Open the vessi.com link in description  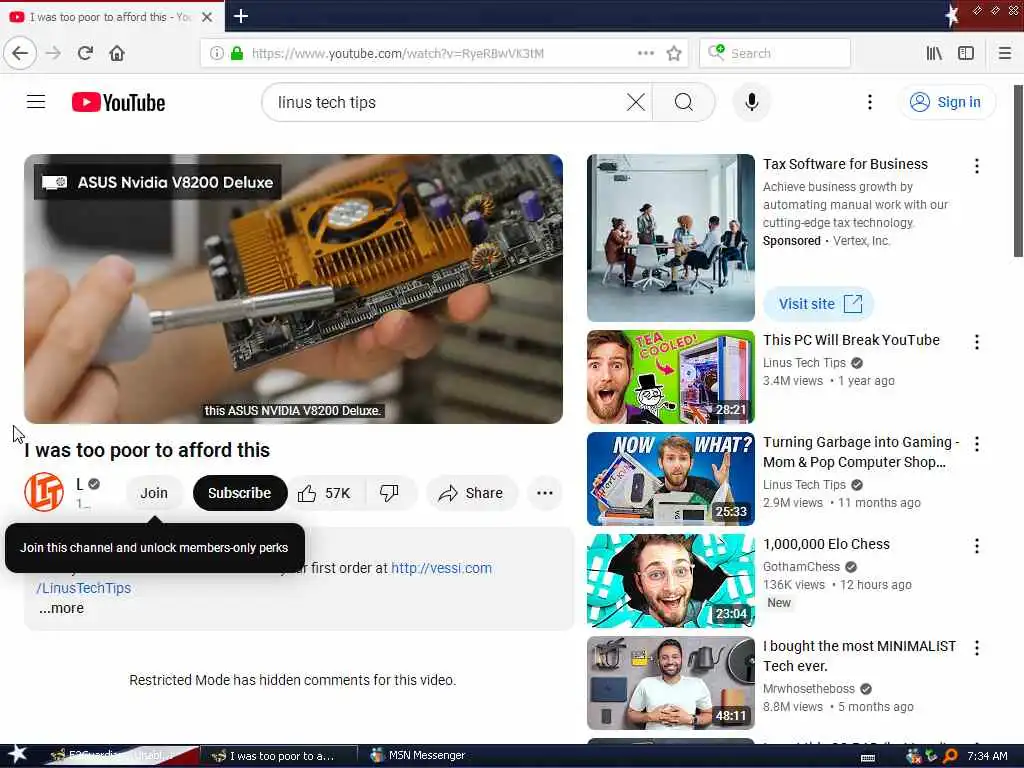click(x=441, y=568)
